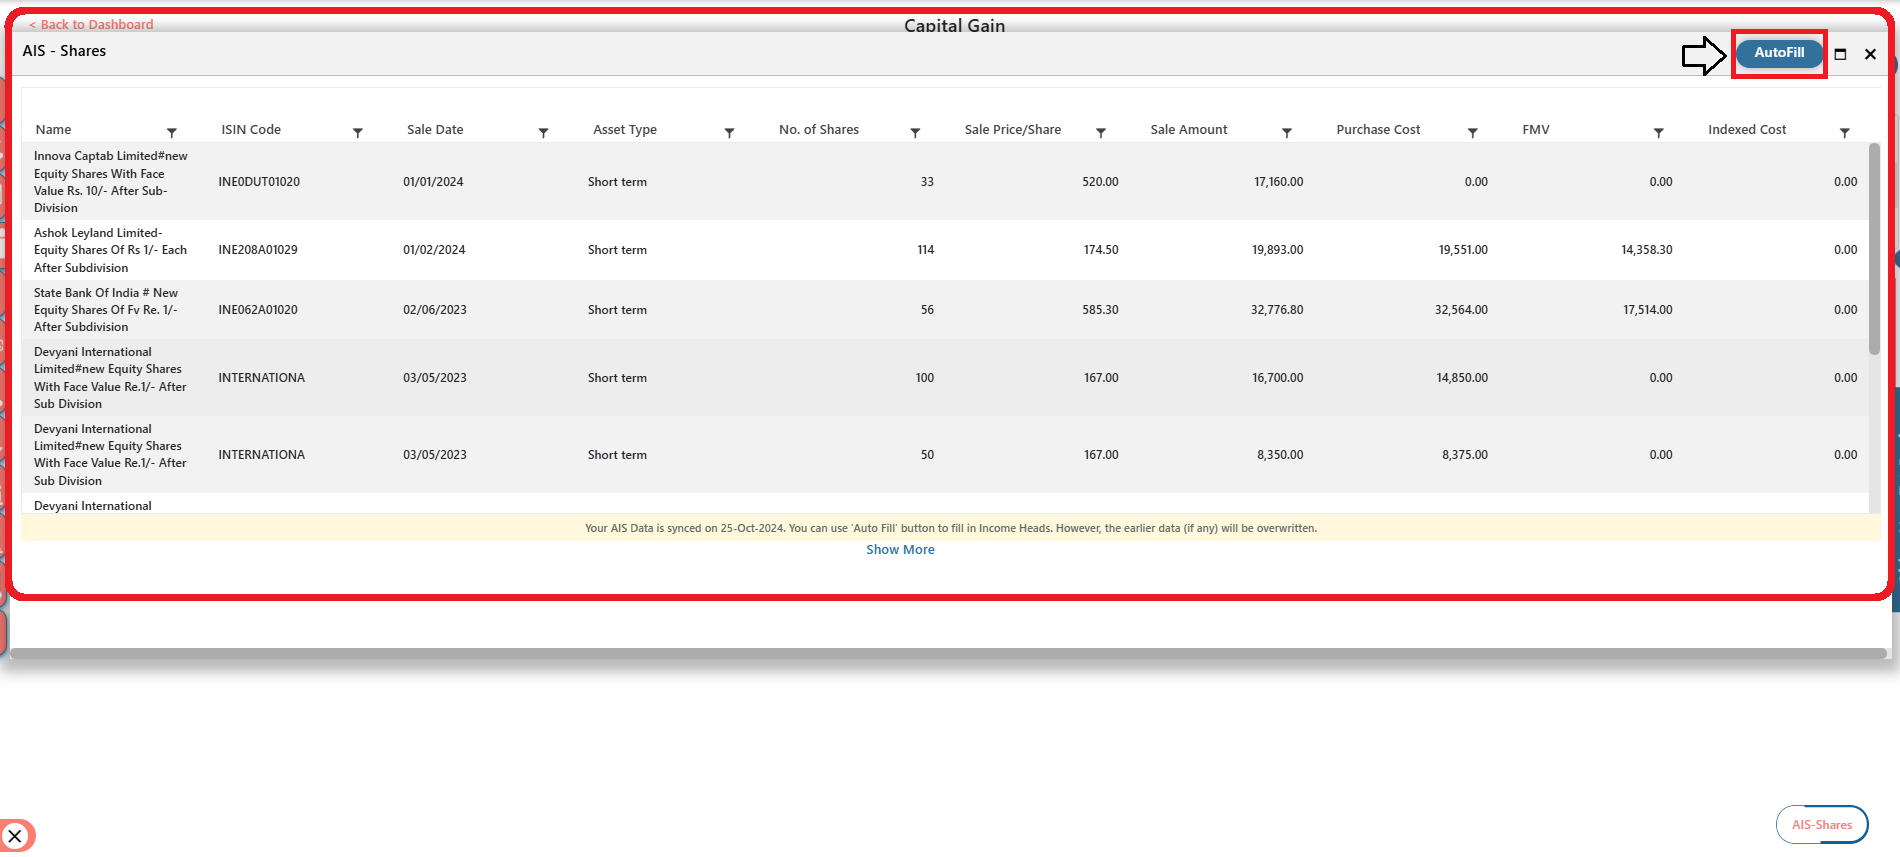Open the Sale Amount column filter

coord(1287,132)
